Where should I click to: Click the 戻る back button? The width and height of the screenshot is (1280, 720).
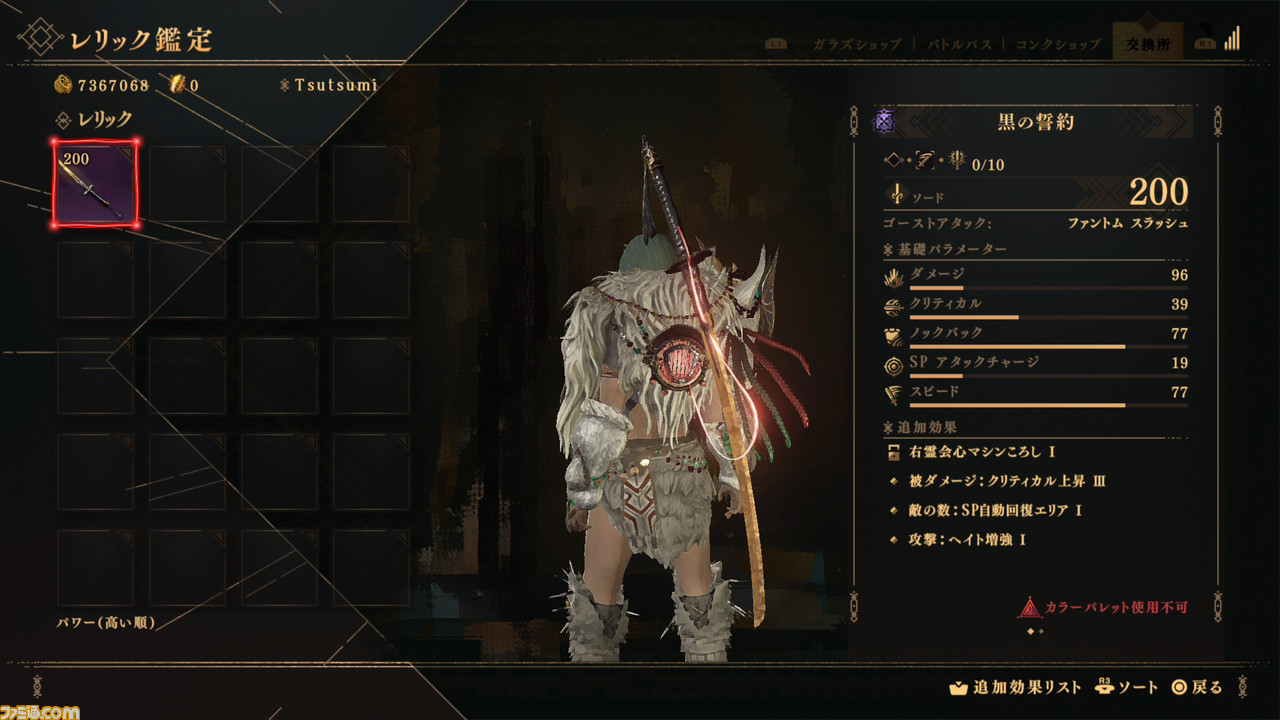click(x=1197, y=687)
